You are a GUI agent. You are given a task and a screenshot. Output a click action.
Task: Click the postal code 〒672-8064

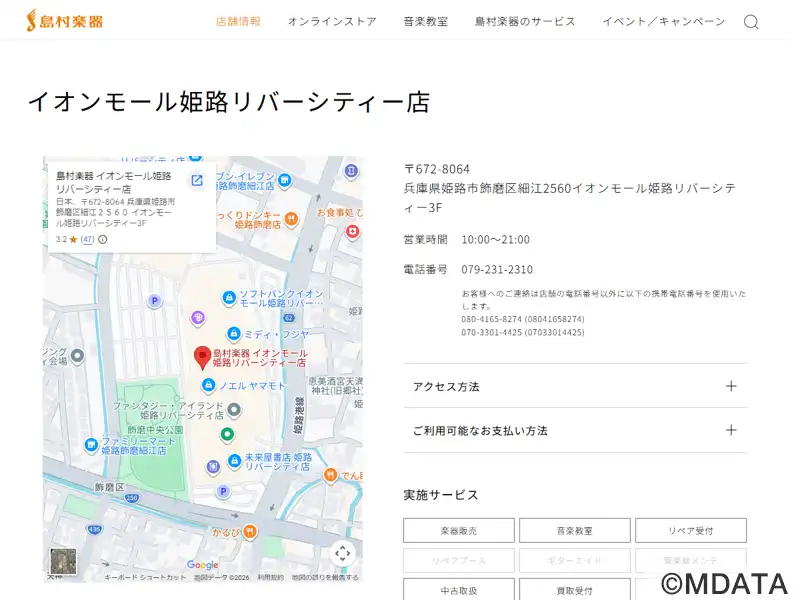coord(437,169)
